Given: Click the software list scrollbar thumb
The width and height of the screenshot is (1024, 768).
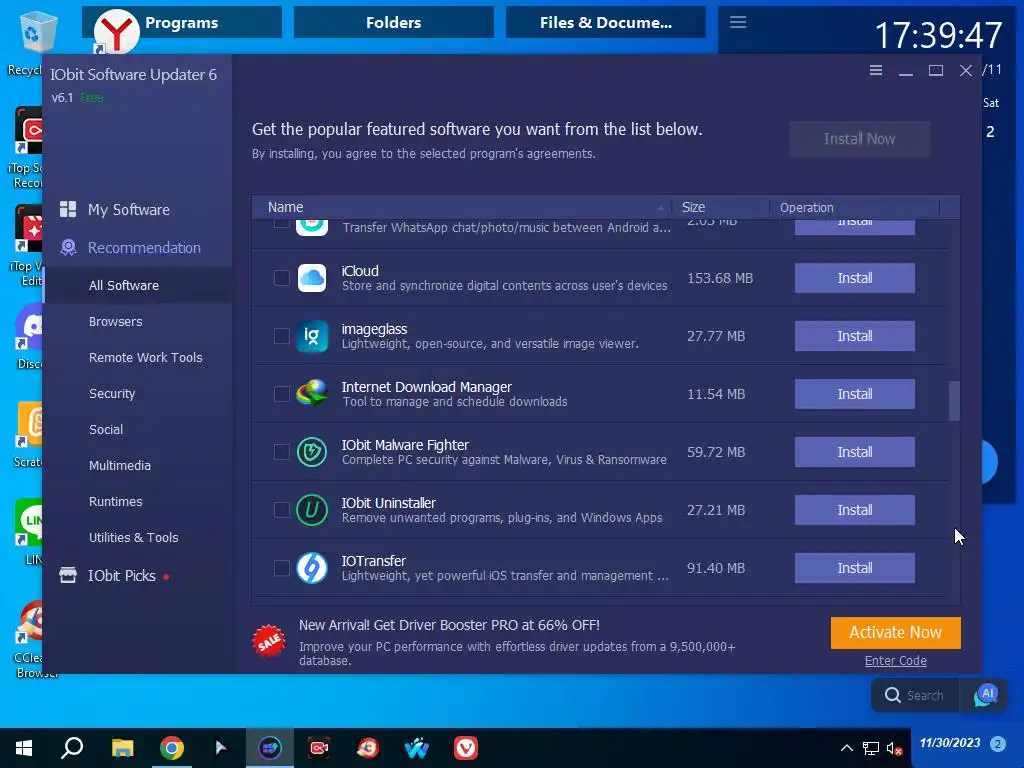Looking at the screenshot, I should [954, 401].
